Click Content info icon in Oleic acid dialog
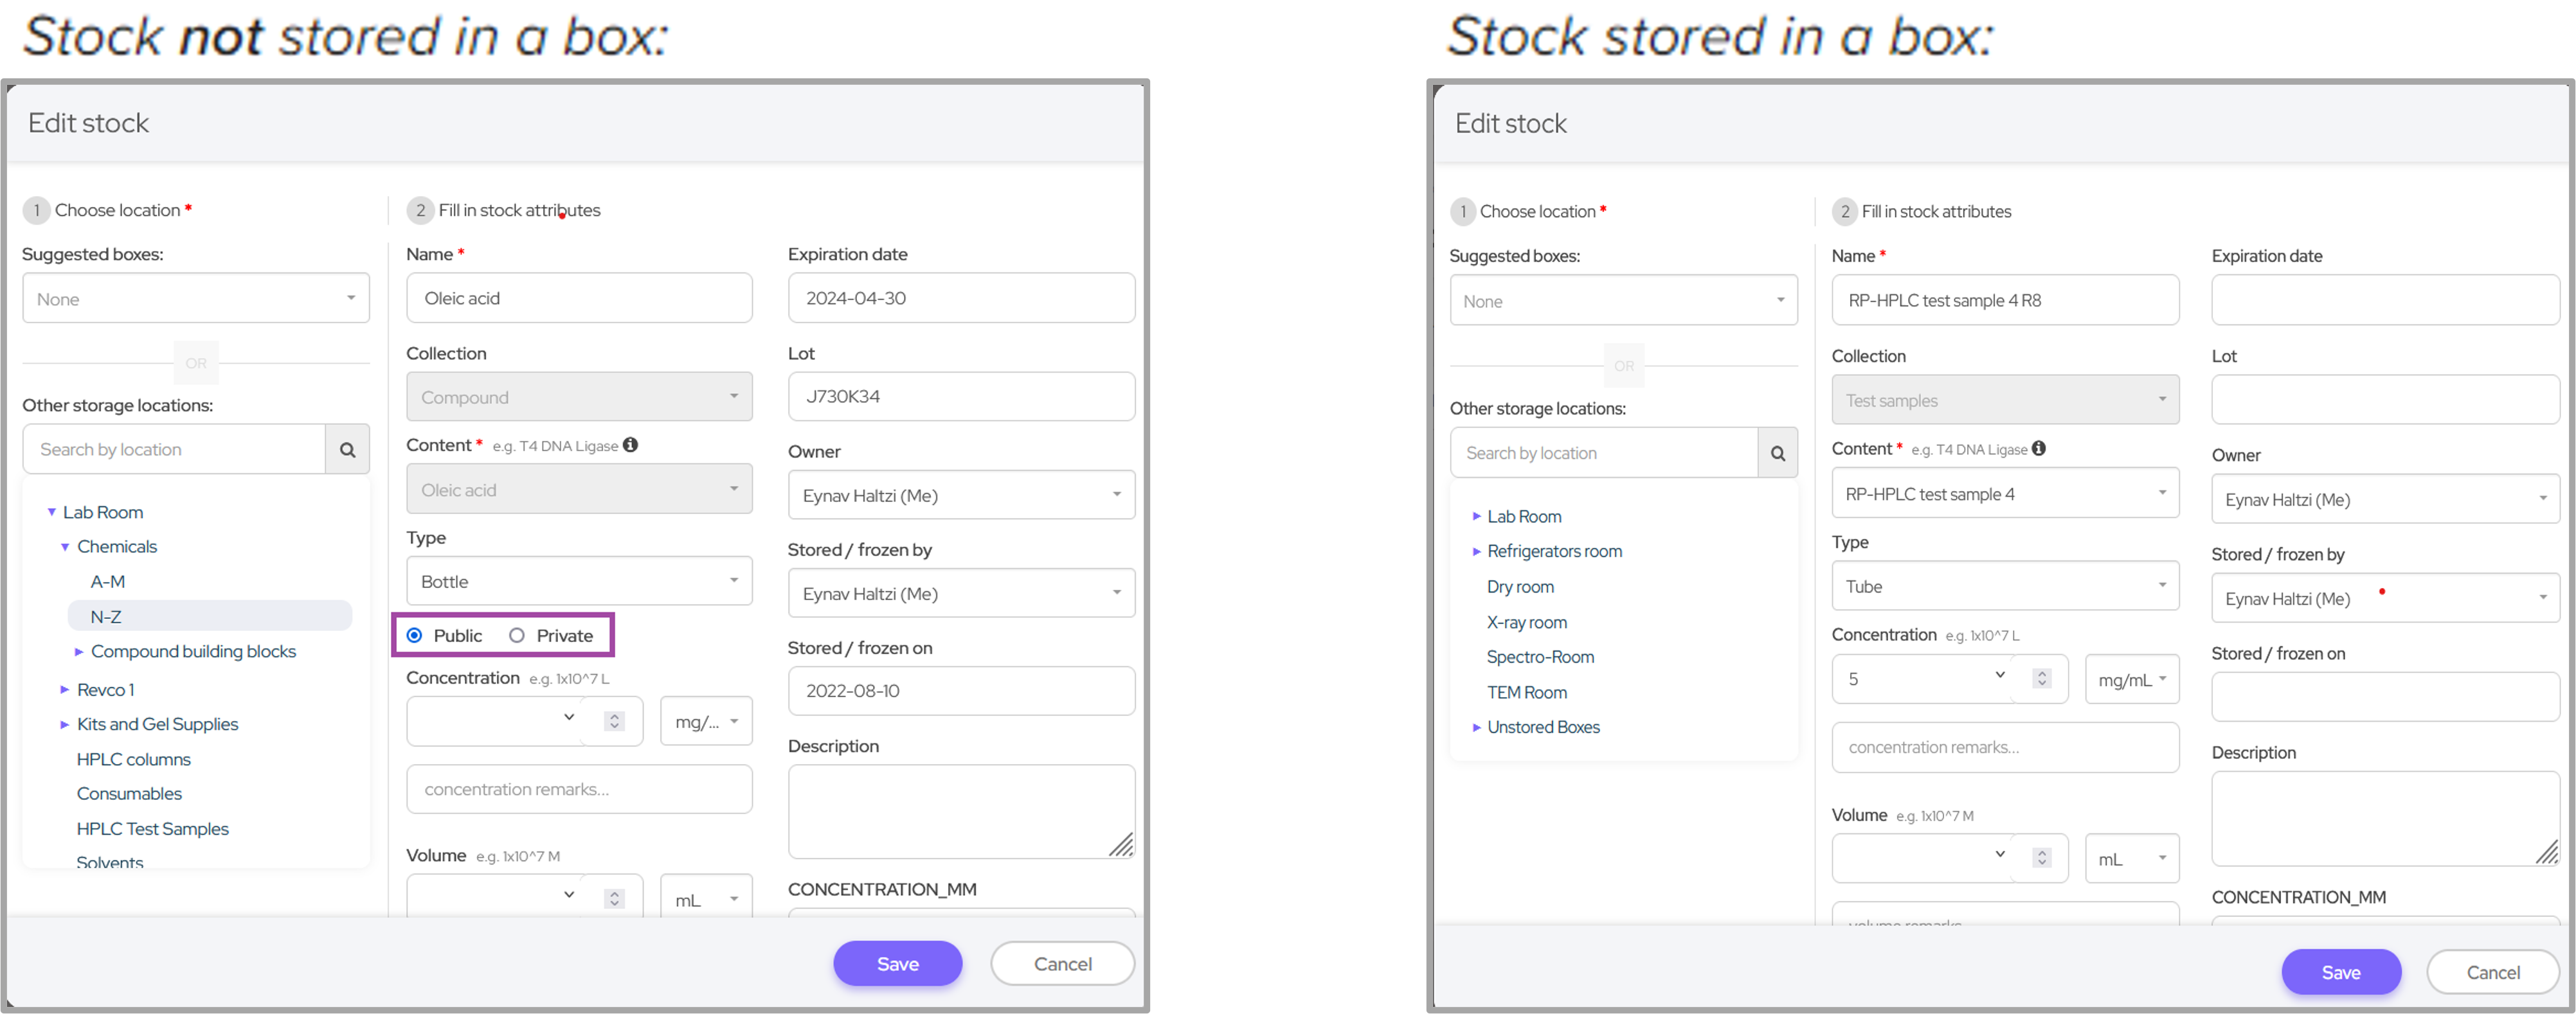 [x=630, y=445]
